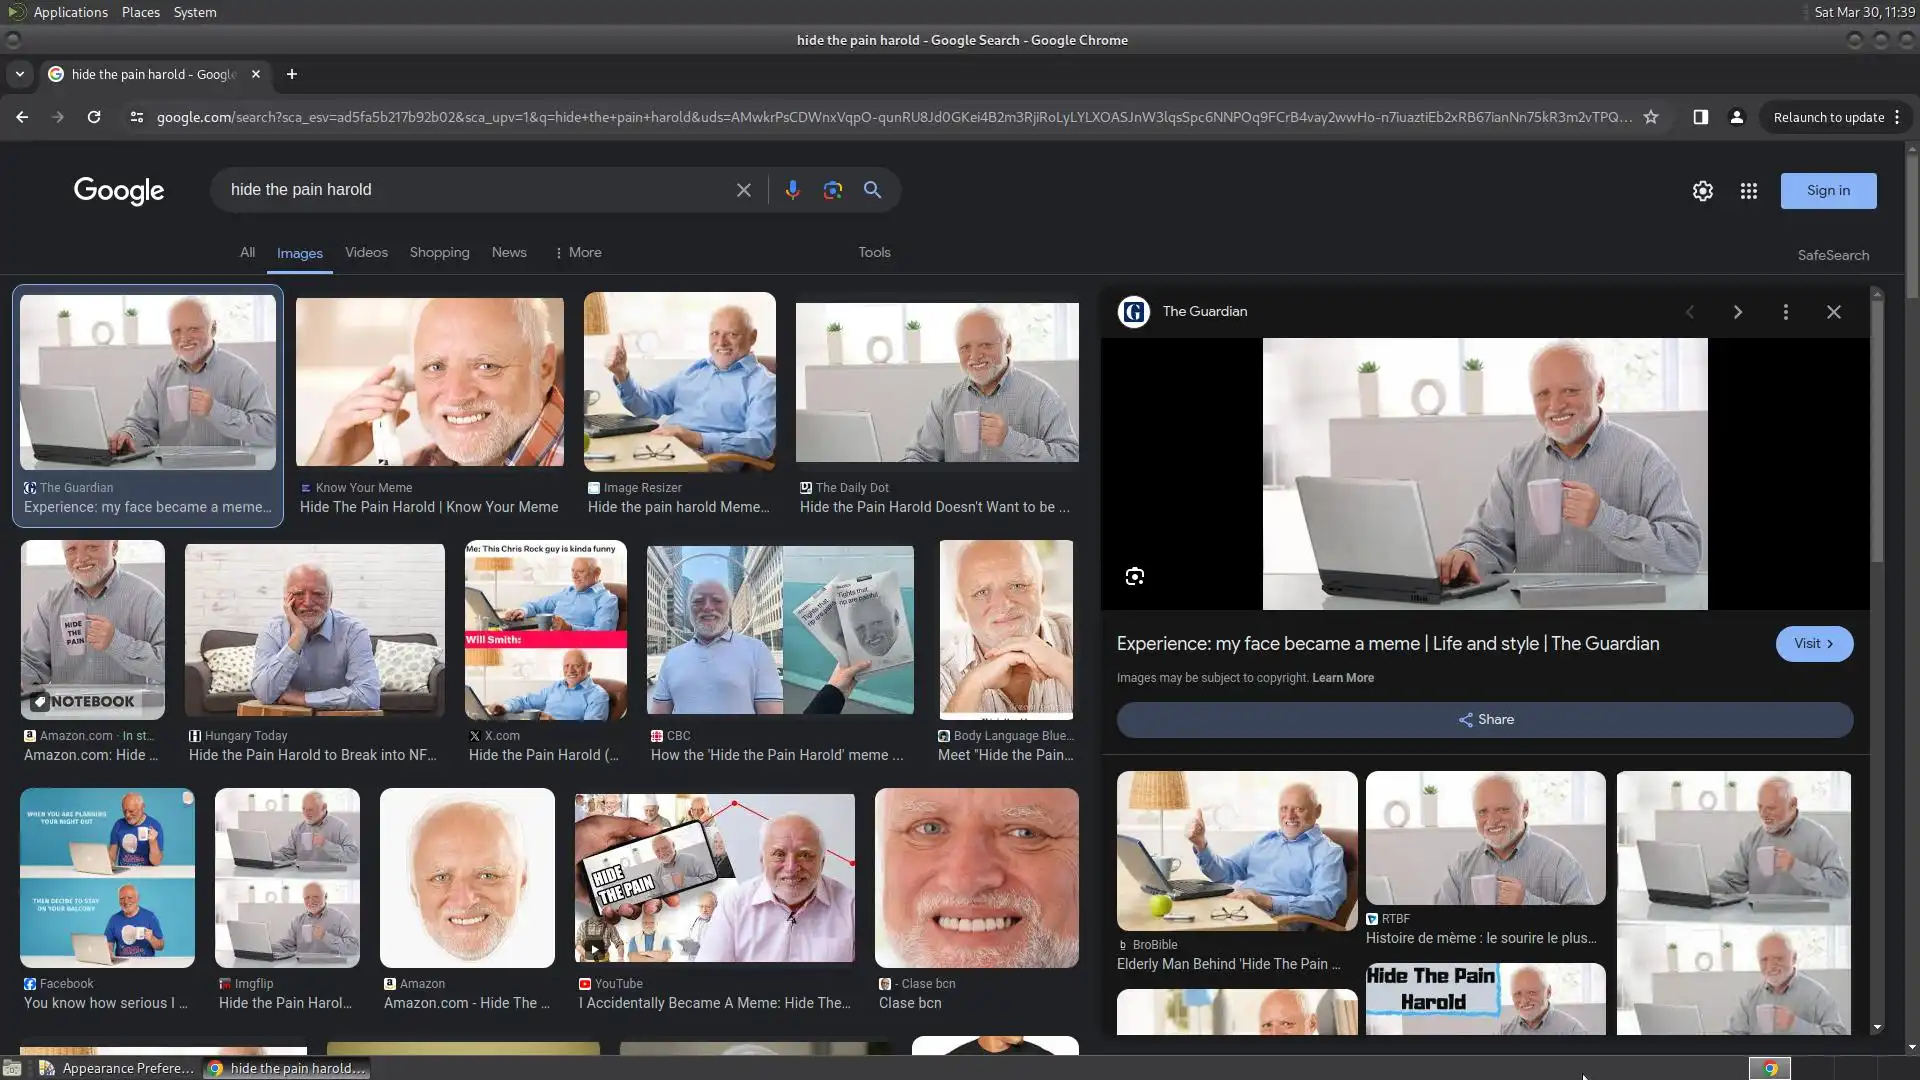Click the Sign in button
Image resolution: width=1920 pixels, height=1080 pixels.
pos(1827,191)
